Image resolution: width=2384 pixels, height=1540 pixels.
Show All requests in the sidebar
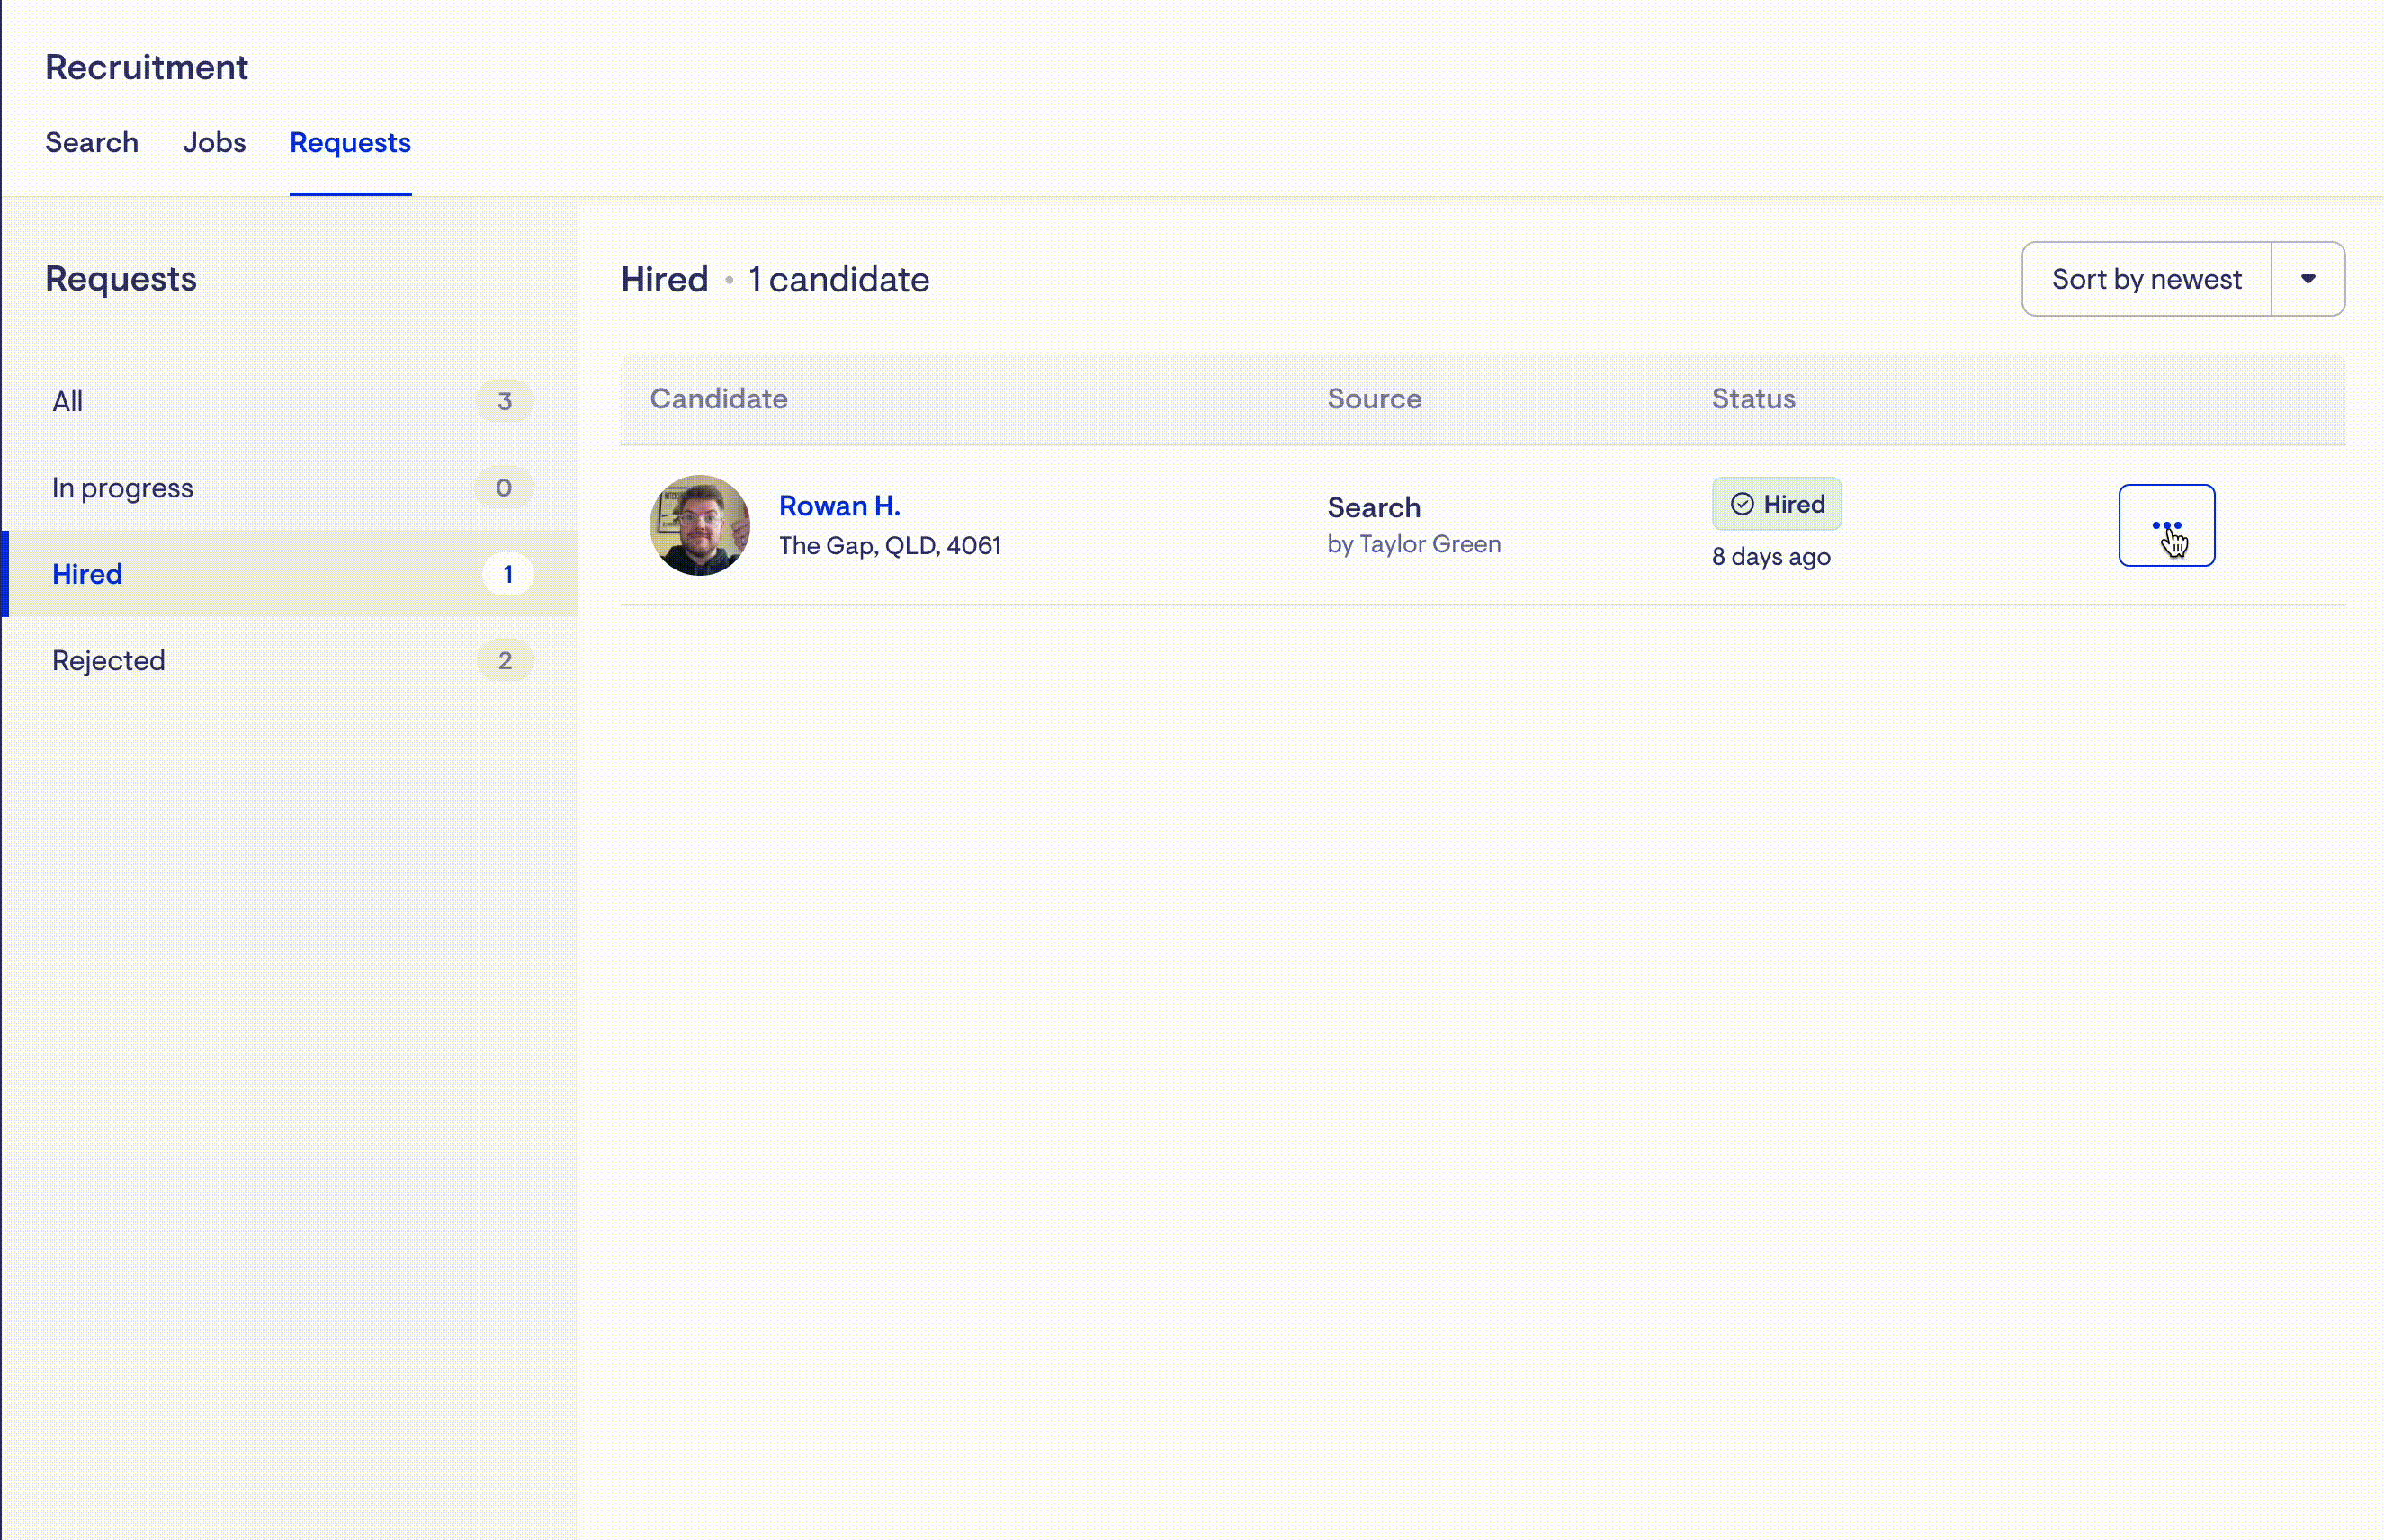(x=68, y=401)
